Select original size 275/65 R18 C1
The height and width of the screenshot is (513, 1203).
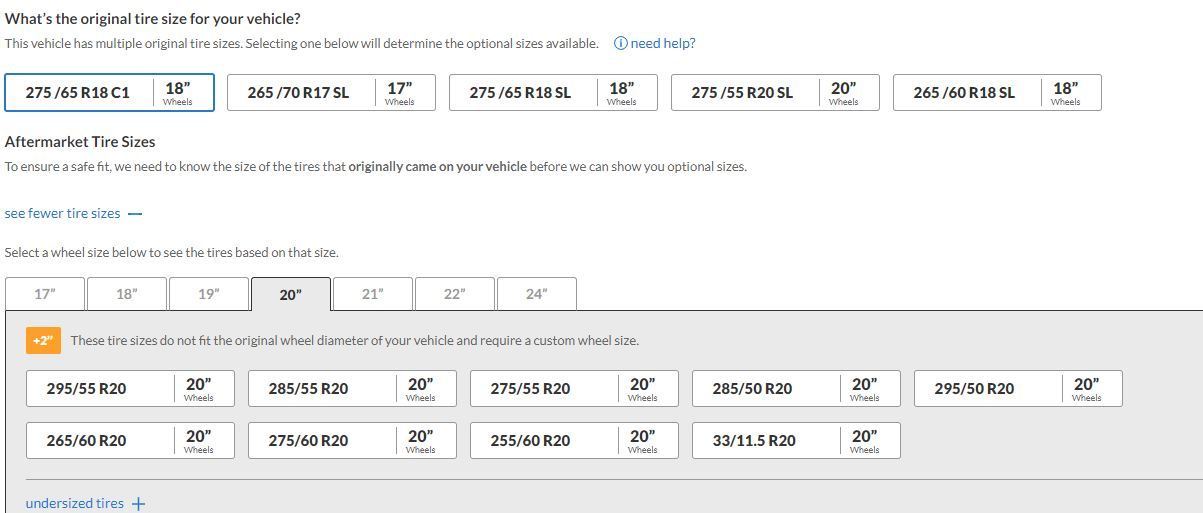click(x=109, y=93)
